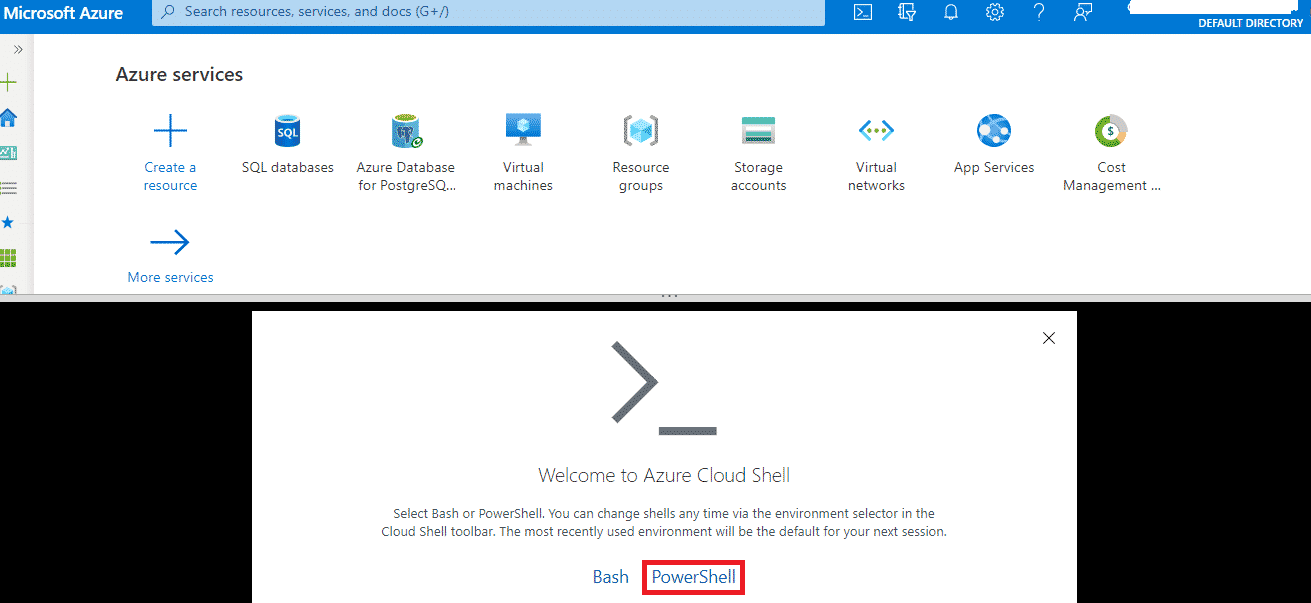Viewport: 1311px width, 603px height.
Task: Click the SQL databases label
Action: tap(288, 167)
